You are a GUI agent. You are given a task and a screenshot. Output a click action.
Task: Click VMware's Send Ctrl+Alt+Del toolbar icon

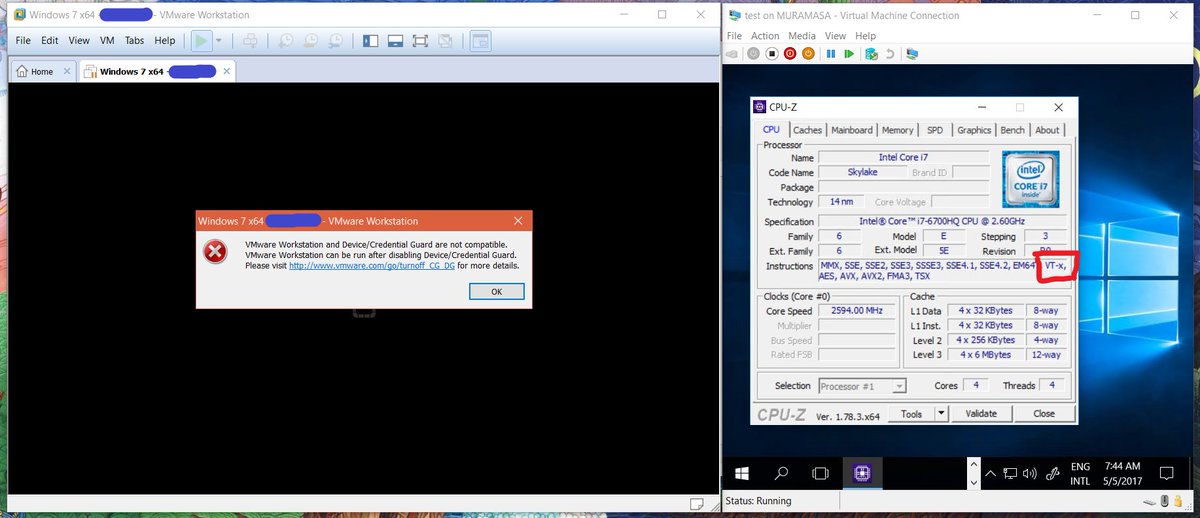(251, 41)
